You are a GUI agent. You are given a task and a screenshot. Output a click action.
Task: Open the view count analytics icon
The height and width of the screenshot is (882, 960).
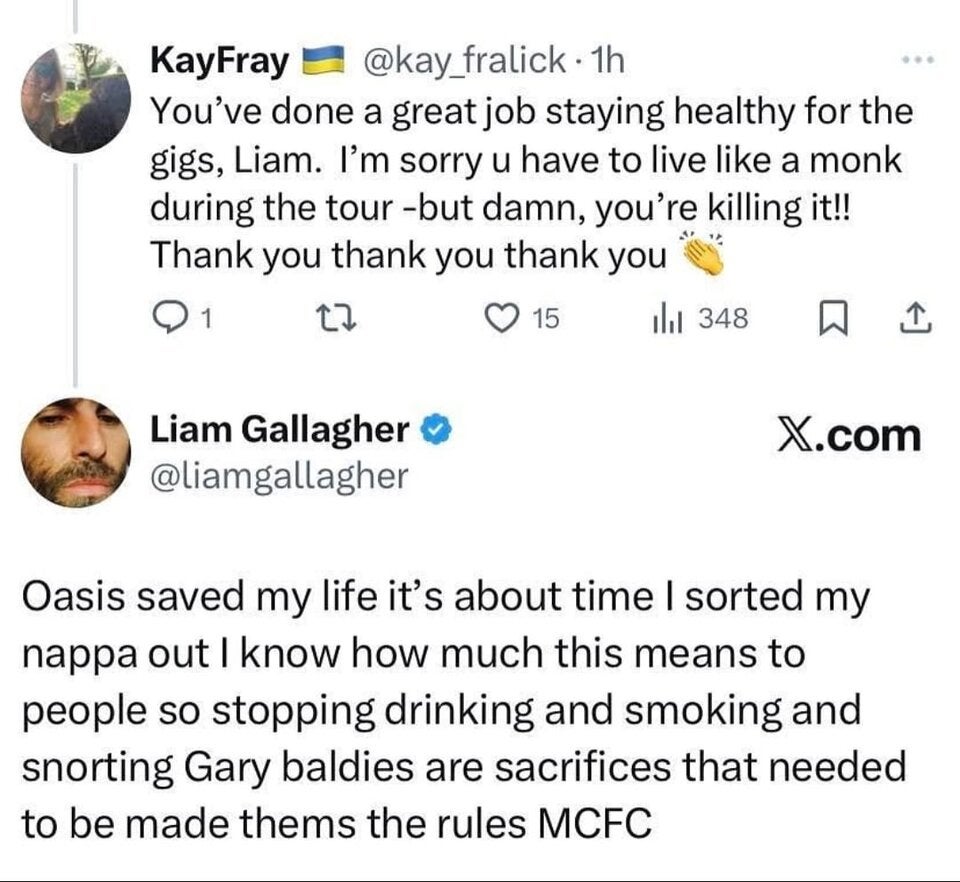(x=668, y=318)
